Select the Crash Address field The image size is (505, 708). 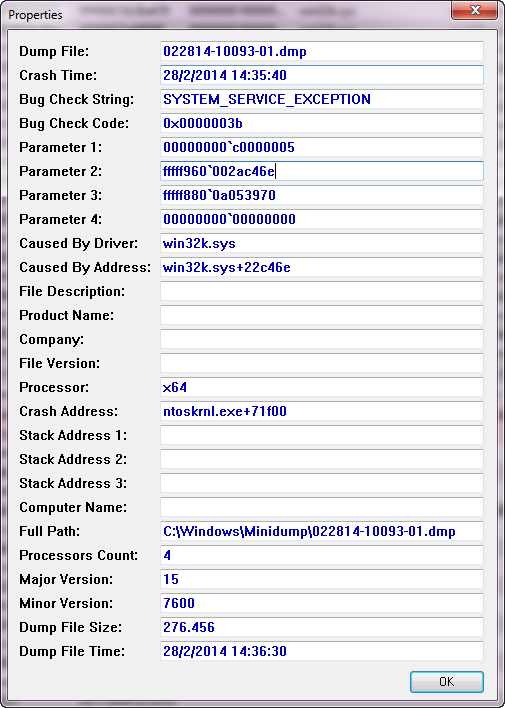[x=322, y=411]
